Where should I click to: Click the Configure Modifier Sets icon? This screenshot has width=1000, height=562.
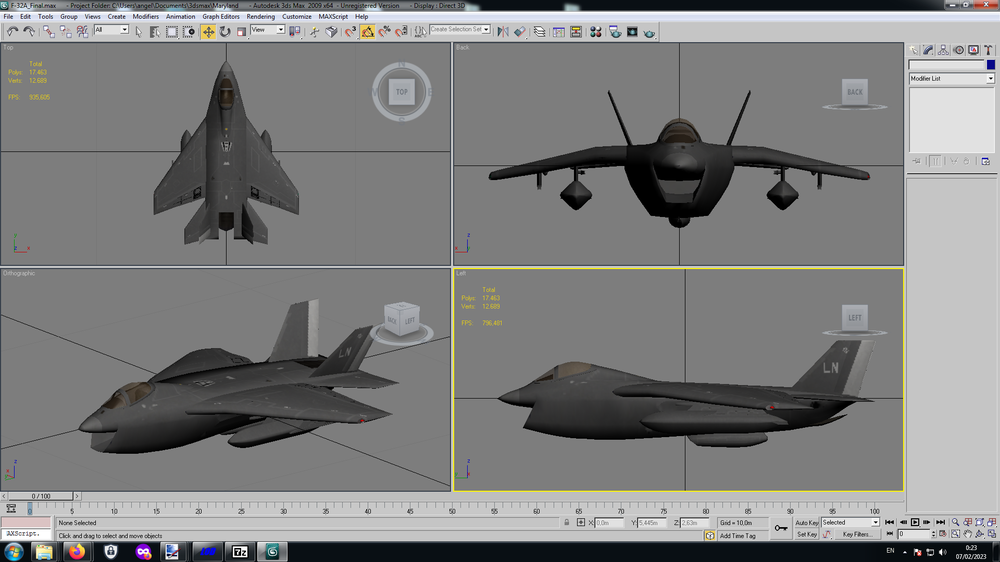click(985, 161)
